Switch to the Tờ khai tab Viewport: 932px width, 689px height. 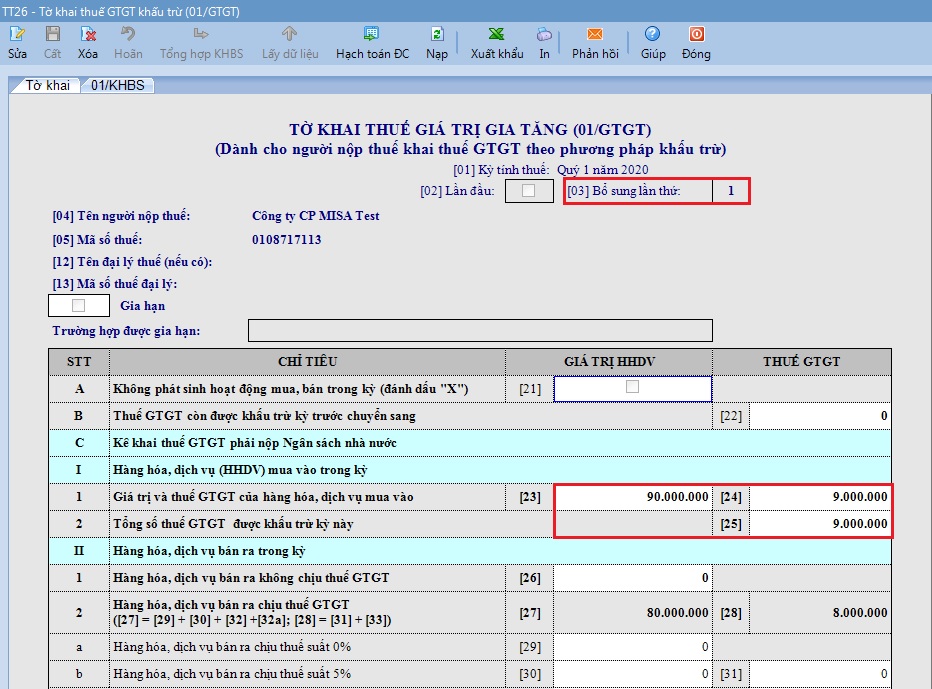click(x=47, y=86)
